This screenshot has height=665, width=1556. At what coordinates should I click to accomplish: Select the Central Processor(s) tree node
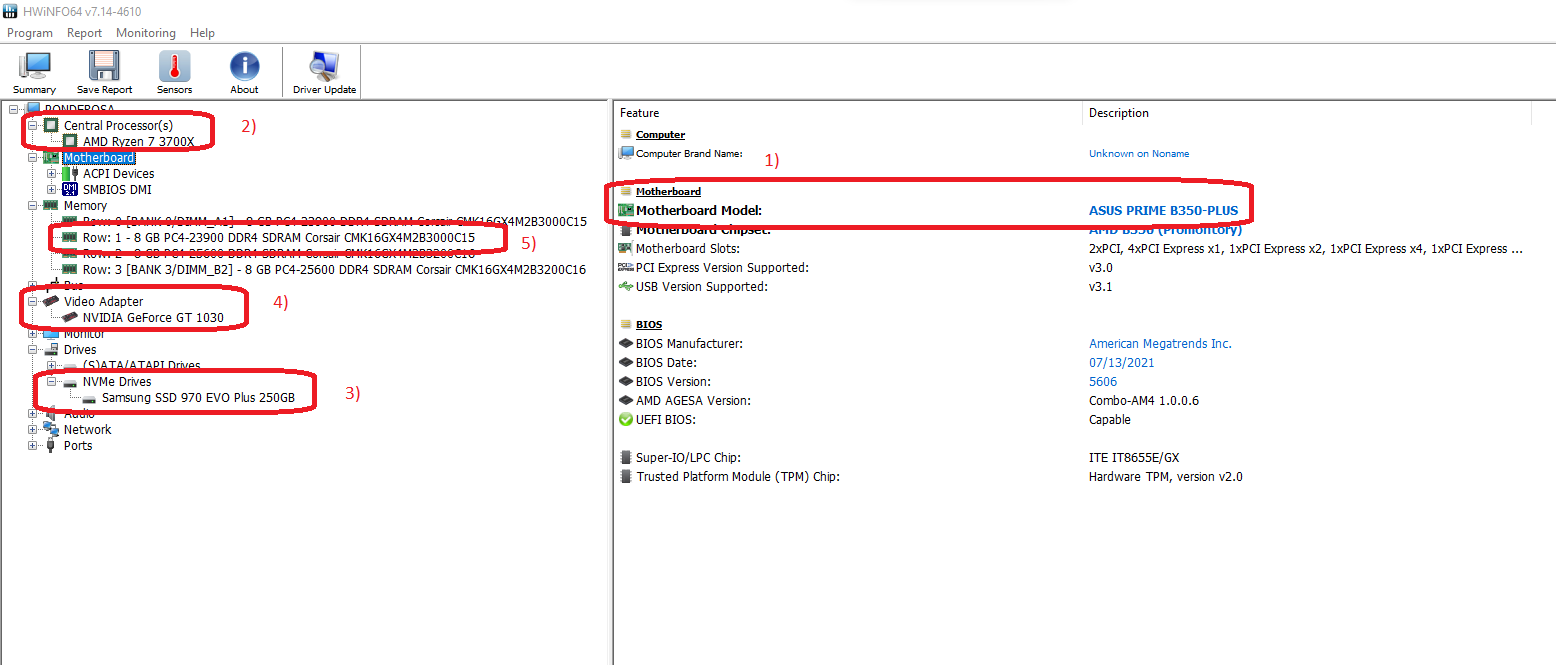pos(118,125)
